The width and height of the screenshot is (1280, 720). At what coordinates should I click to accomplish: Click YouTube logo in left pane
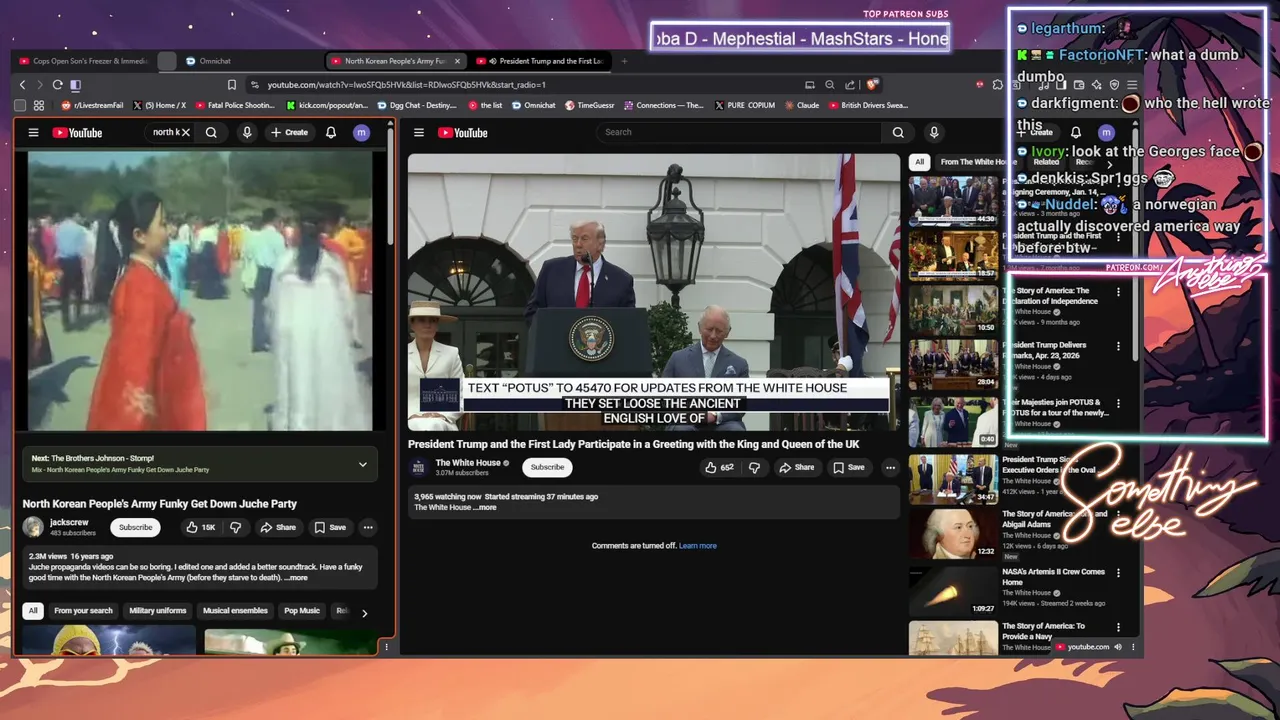77,132
